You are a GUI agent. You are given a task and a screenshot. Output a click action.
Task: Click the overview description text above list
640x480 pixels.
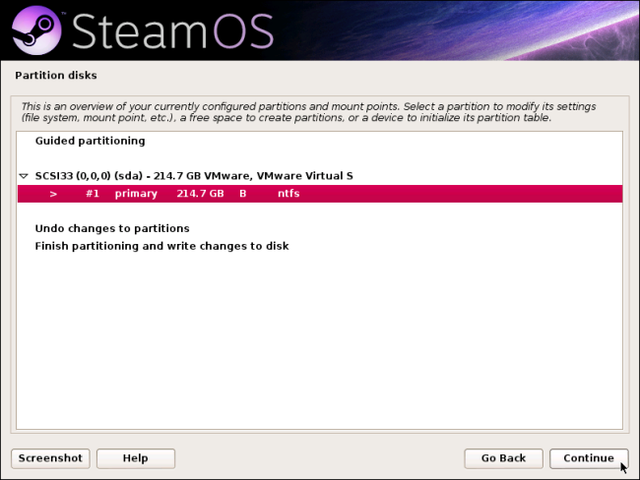(308, 112)
